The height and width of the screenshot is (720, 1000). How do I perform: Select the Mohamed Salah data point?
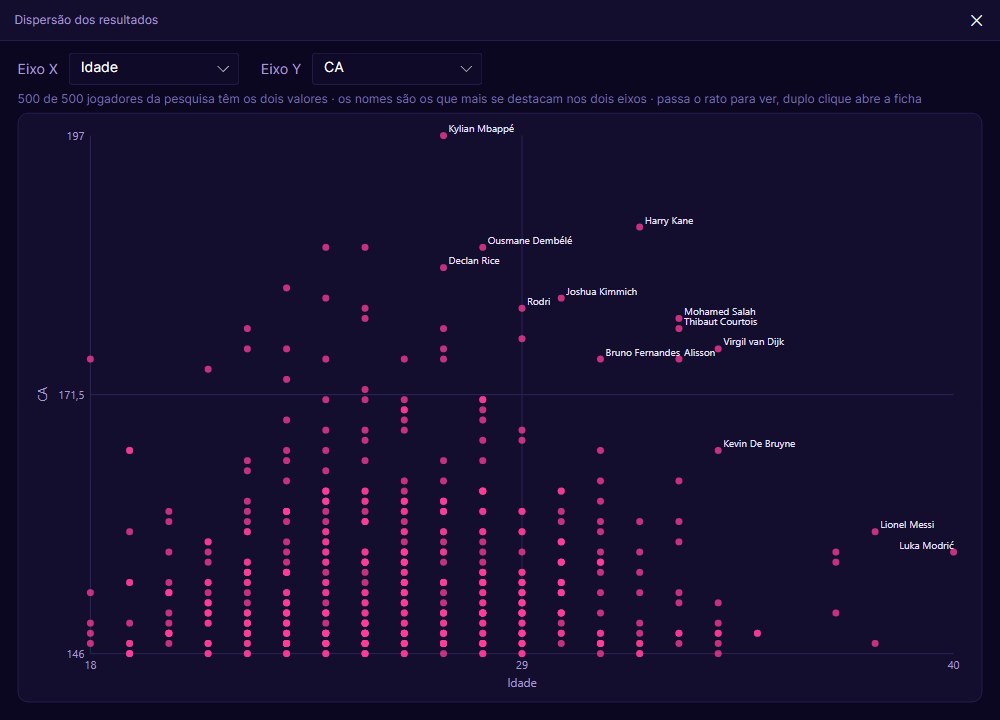(679, 318)
